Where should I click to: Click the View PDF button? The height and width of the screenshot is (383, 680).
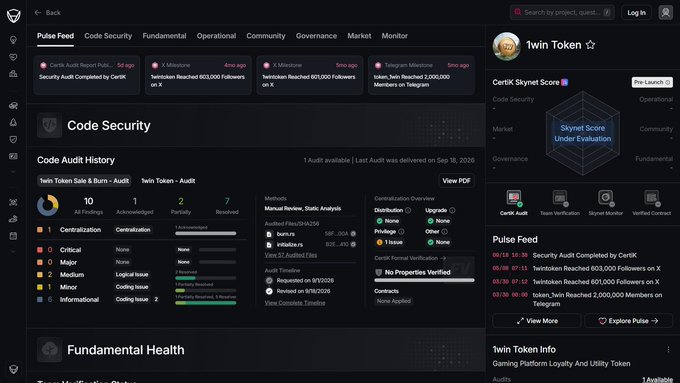coord(456,181)
